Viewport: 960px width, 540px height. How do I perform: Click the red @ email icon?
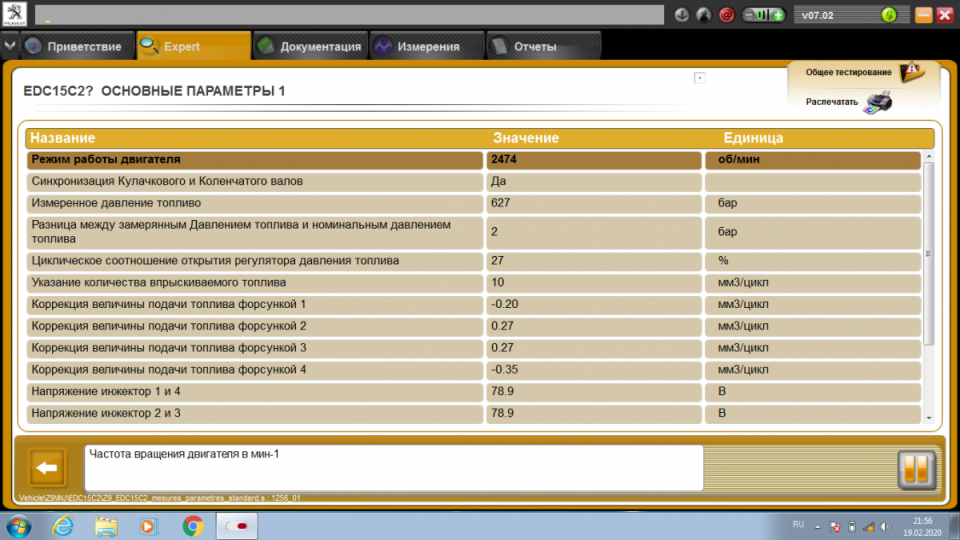[x=727, y=15]
